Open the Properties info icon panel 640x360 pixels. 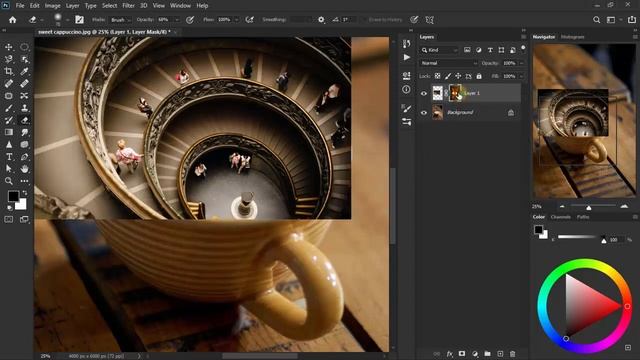tap(407, 89)
